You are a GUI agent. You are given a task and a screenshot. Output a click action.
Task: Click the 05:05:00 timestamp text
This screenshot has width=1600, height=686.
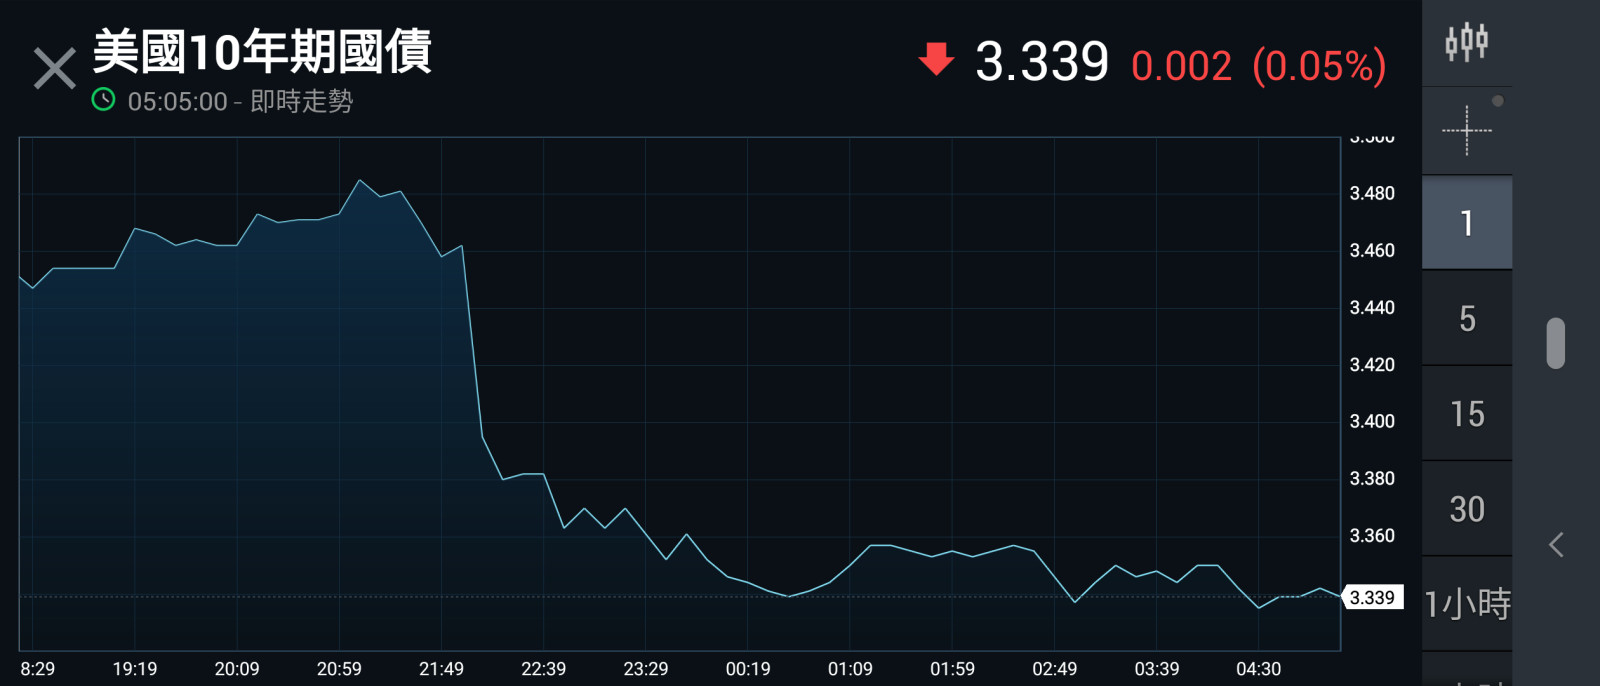click(177, 101)
